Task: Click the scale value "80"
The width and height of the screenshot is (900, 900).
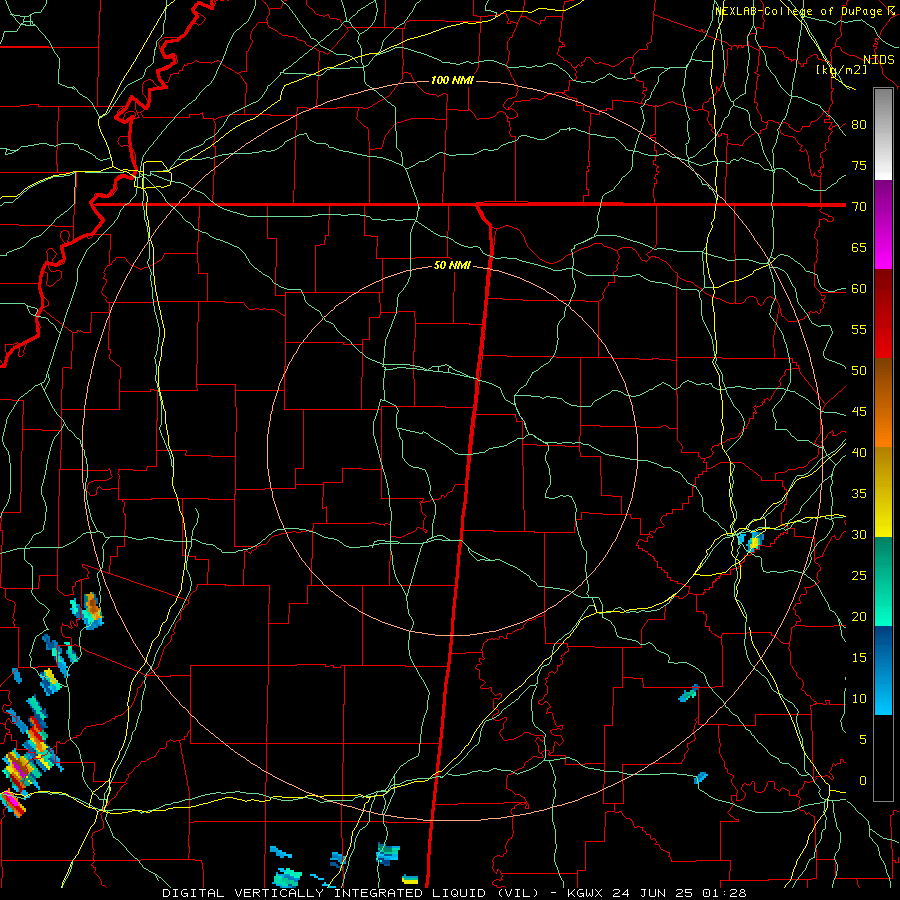Action: [x=859, y=125]
